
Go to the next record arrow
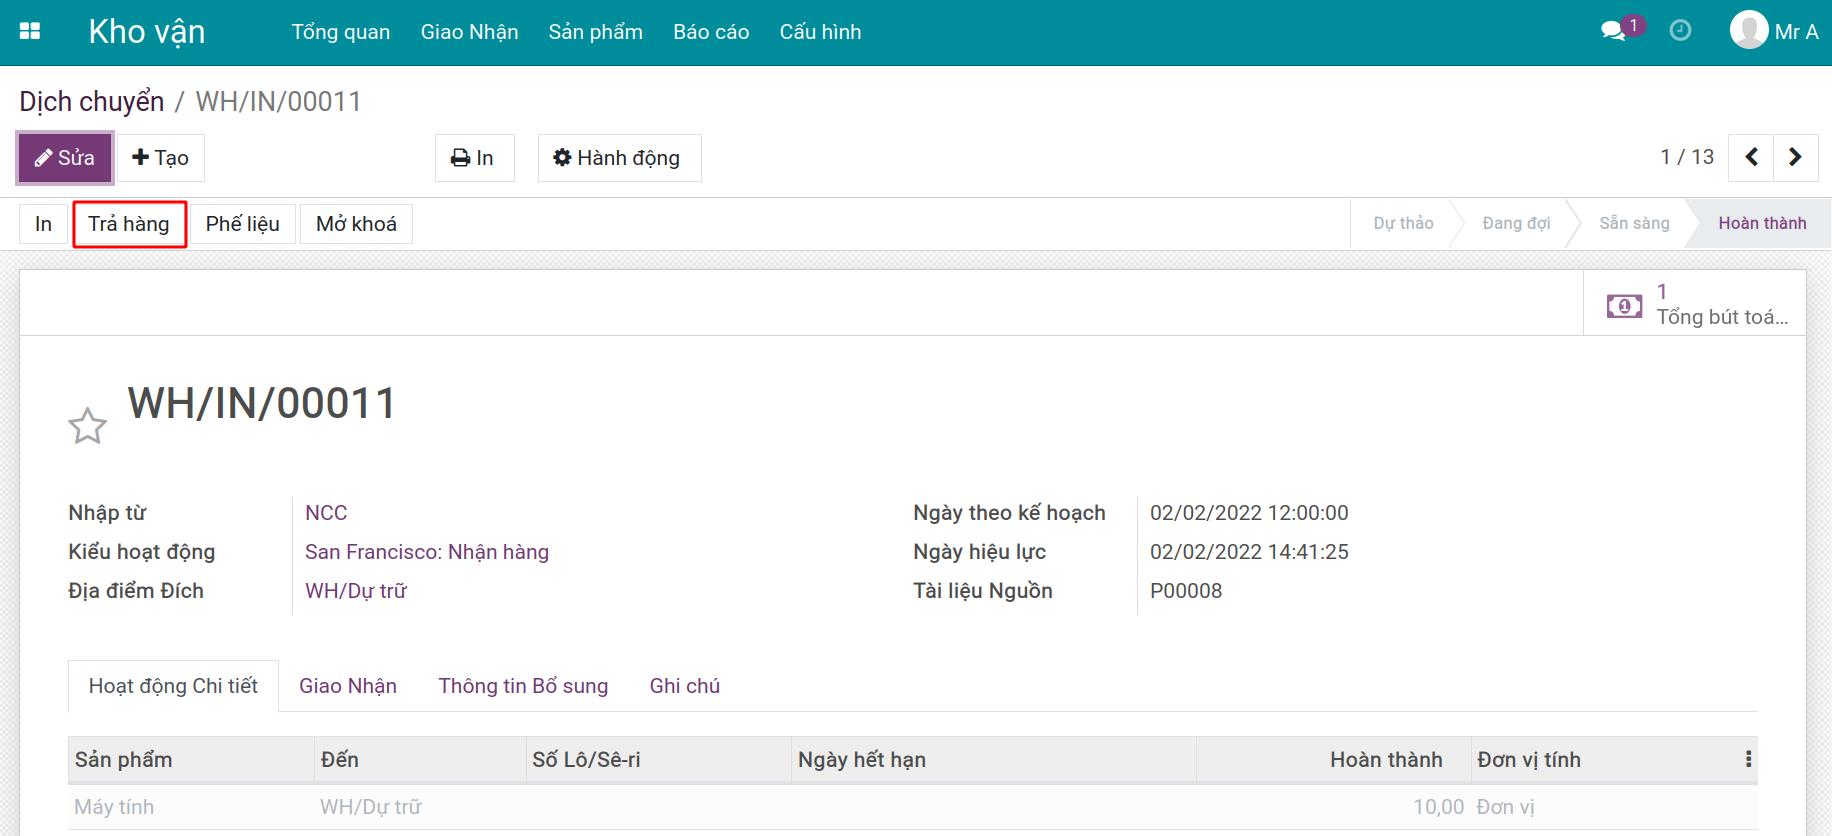point(1795,157)
